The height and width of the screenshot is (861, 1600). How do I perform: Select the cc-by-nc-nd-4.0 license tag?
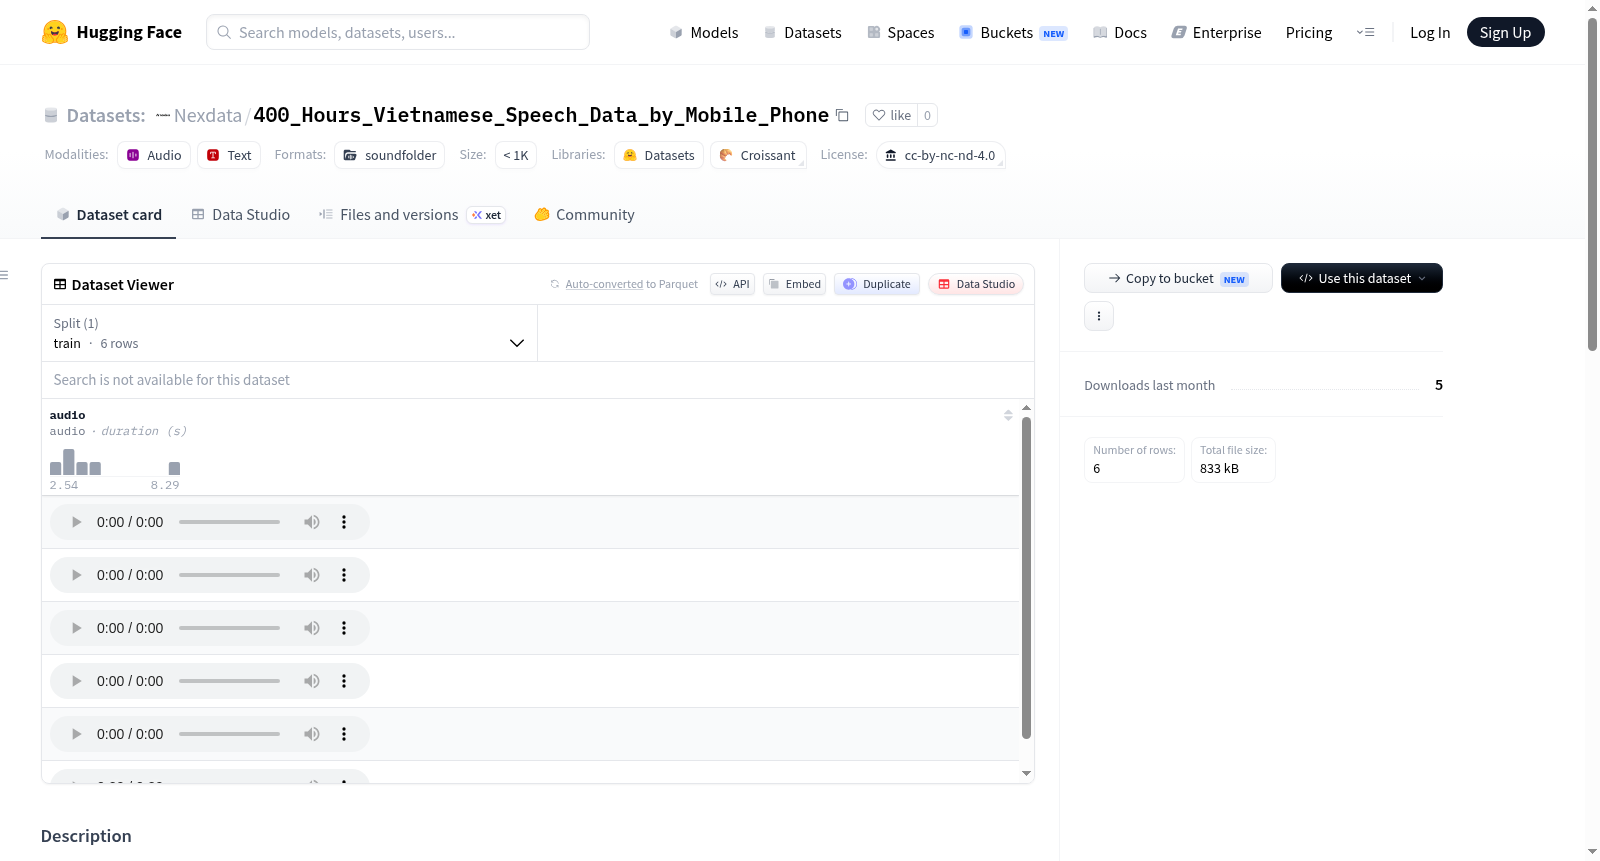(x=941, y=155)
